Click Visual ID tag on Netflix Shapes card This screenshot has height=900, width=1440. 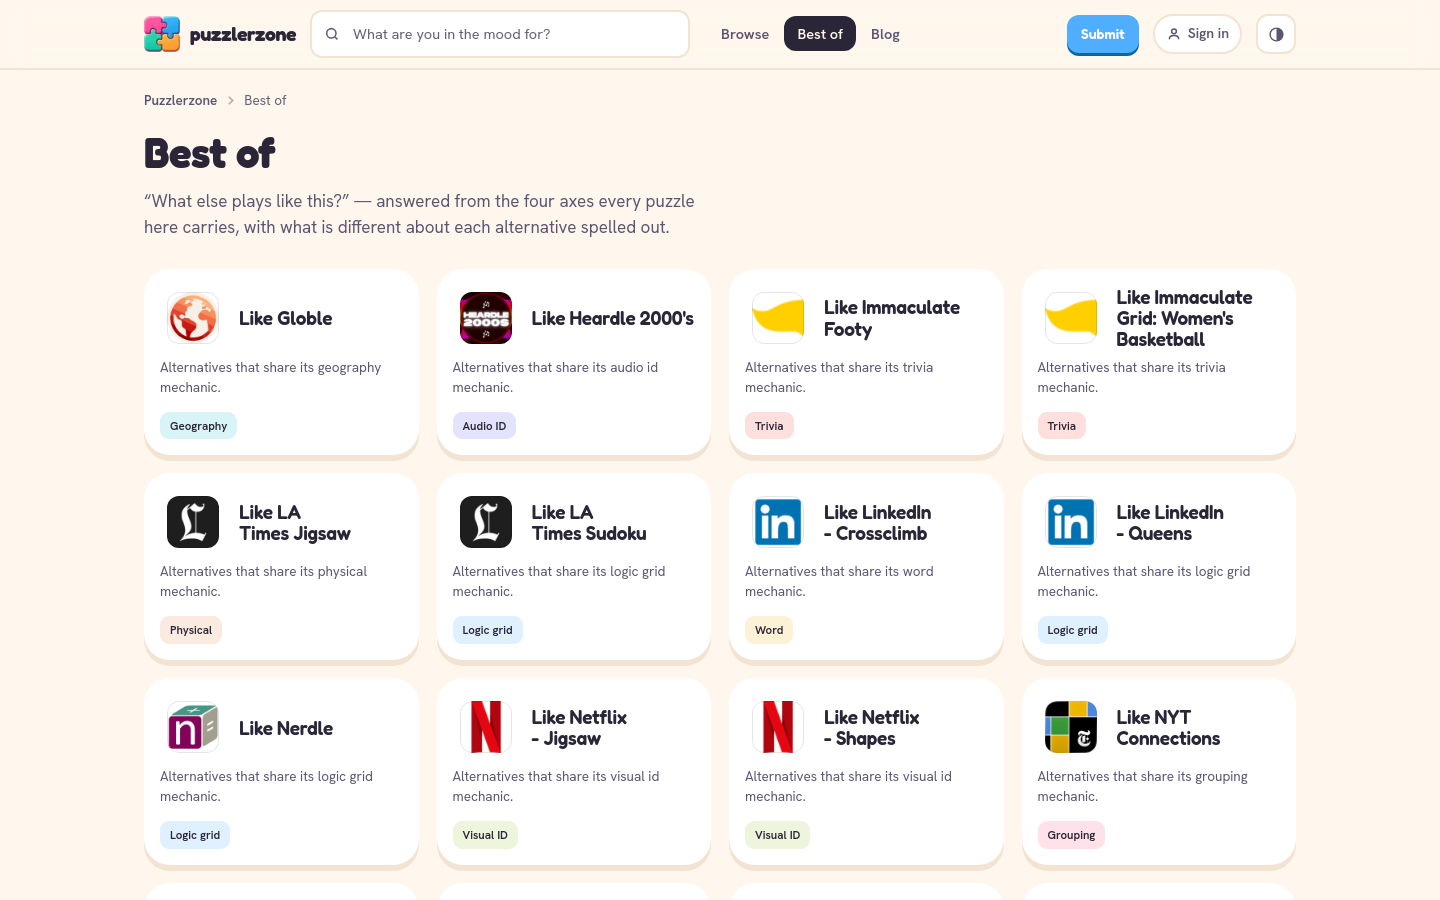click(777, 835)
